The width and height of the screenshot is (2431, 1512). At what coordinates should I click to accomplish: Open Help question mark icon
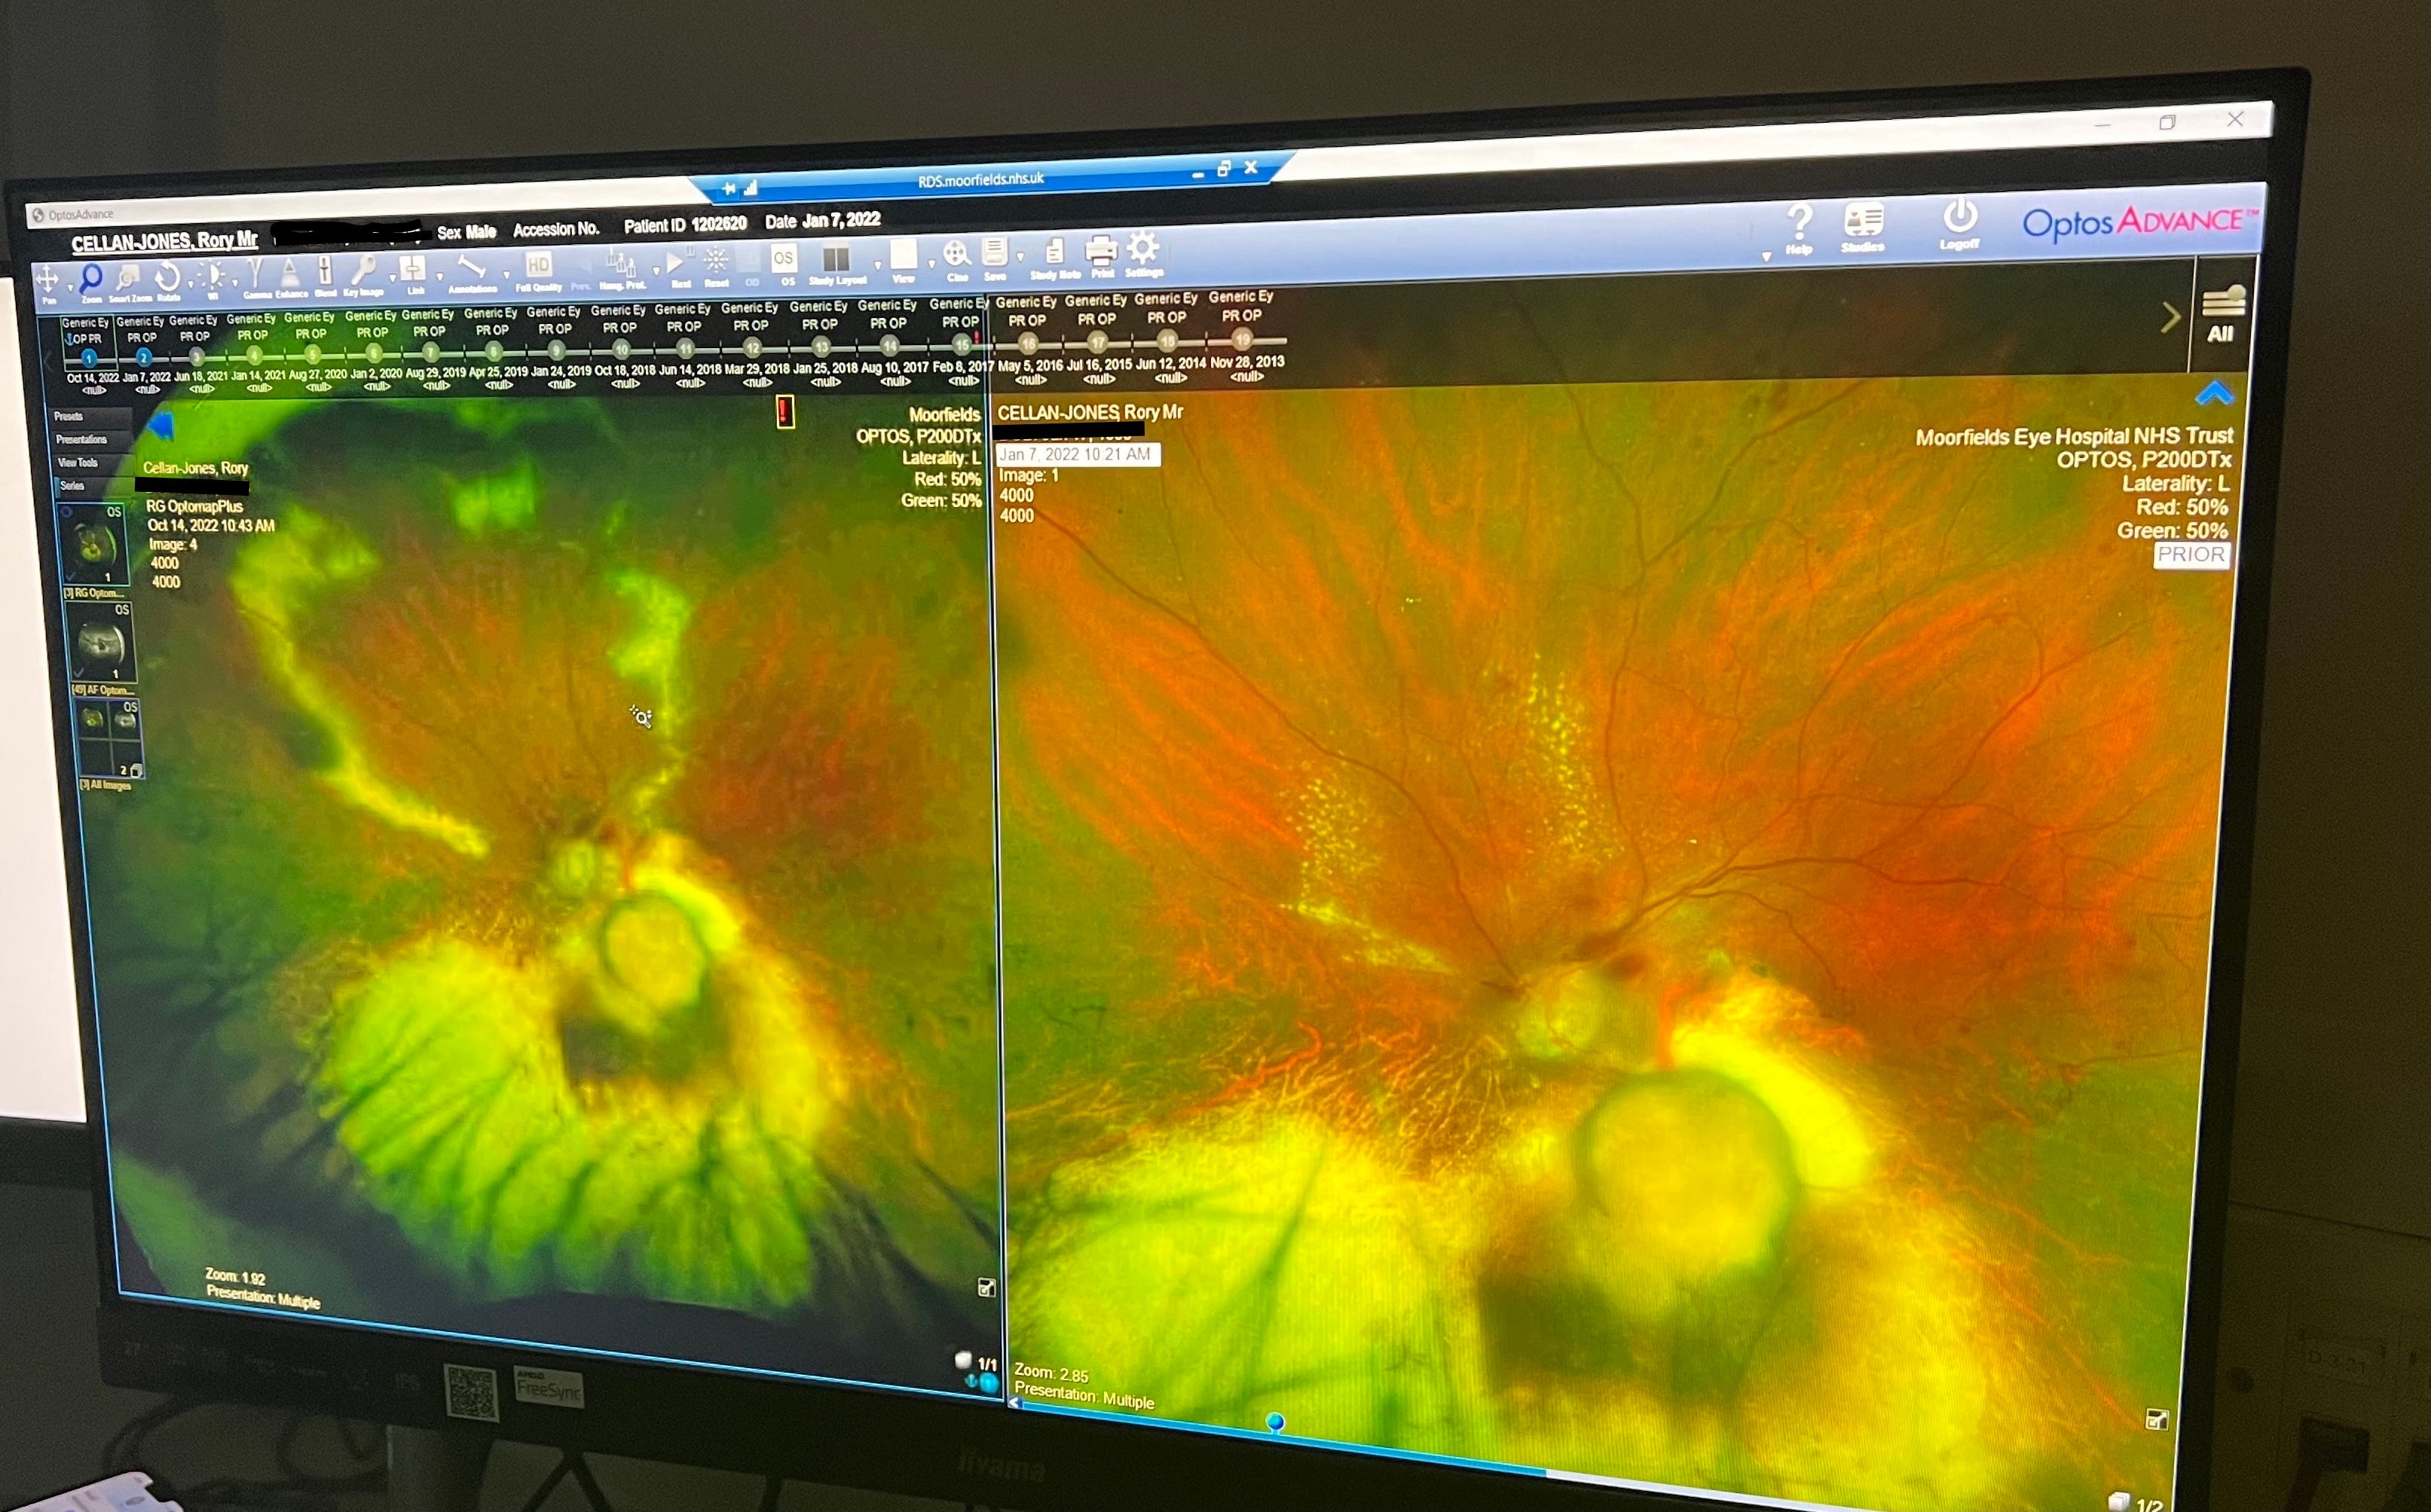(x=1799, y=222)
